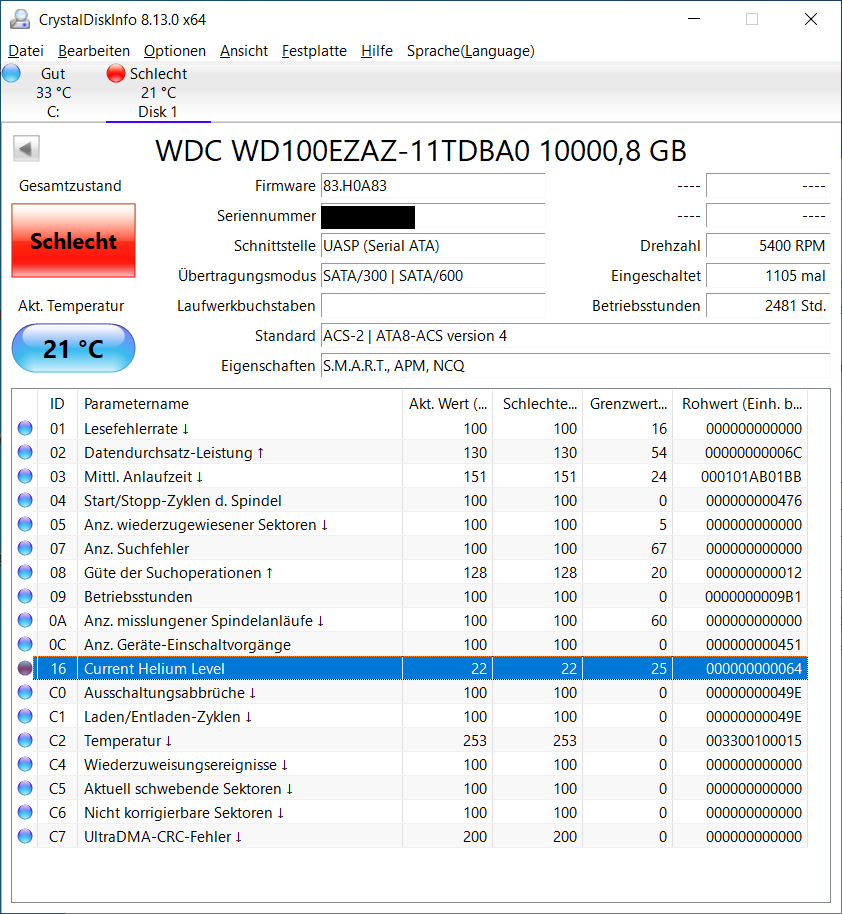842x914 pixels.
Task: Click the Firmware field 83.H0A83
Action: tap(433, 186)
